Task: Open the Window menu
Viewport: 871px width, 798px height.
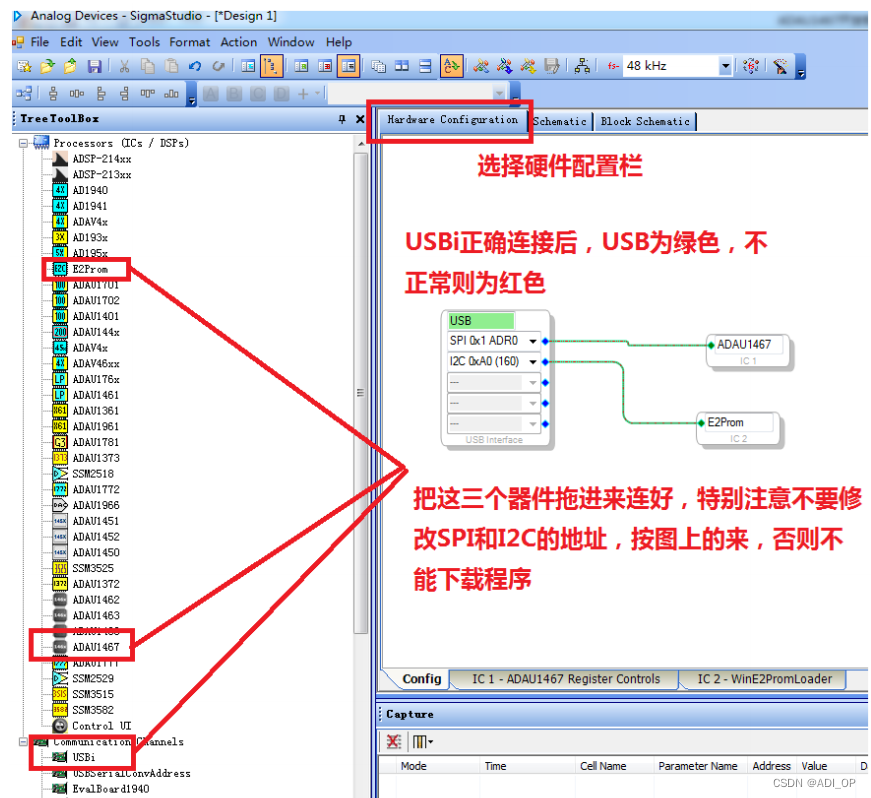Action: point(291,42)
